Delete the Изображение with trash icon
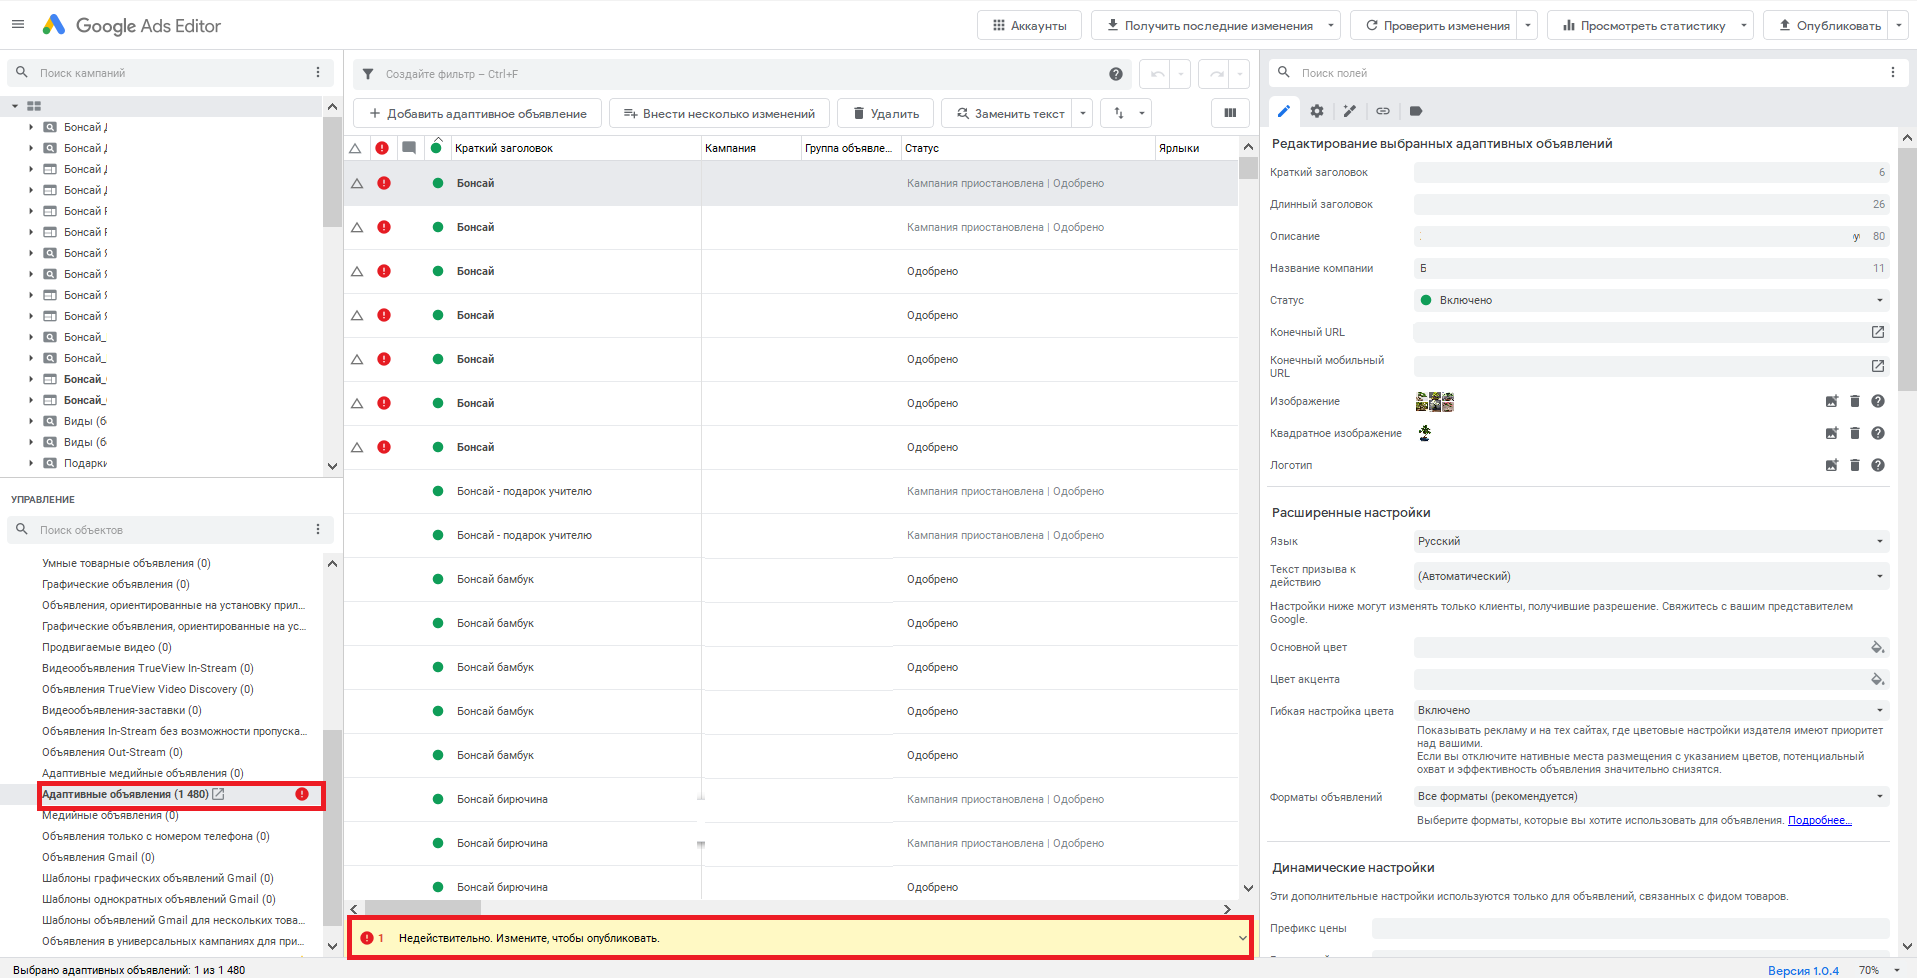The image size is (1918, 978). tap(1854, 401)
